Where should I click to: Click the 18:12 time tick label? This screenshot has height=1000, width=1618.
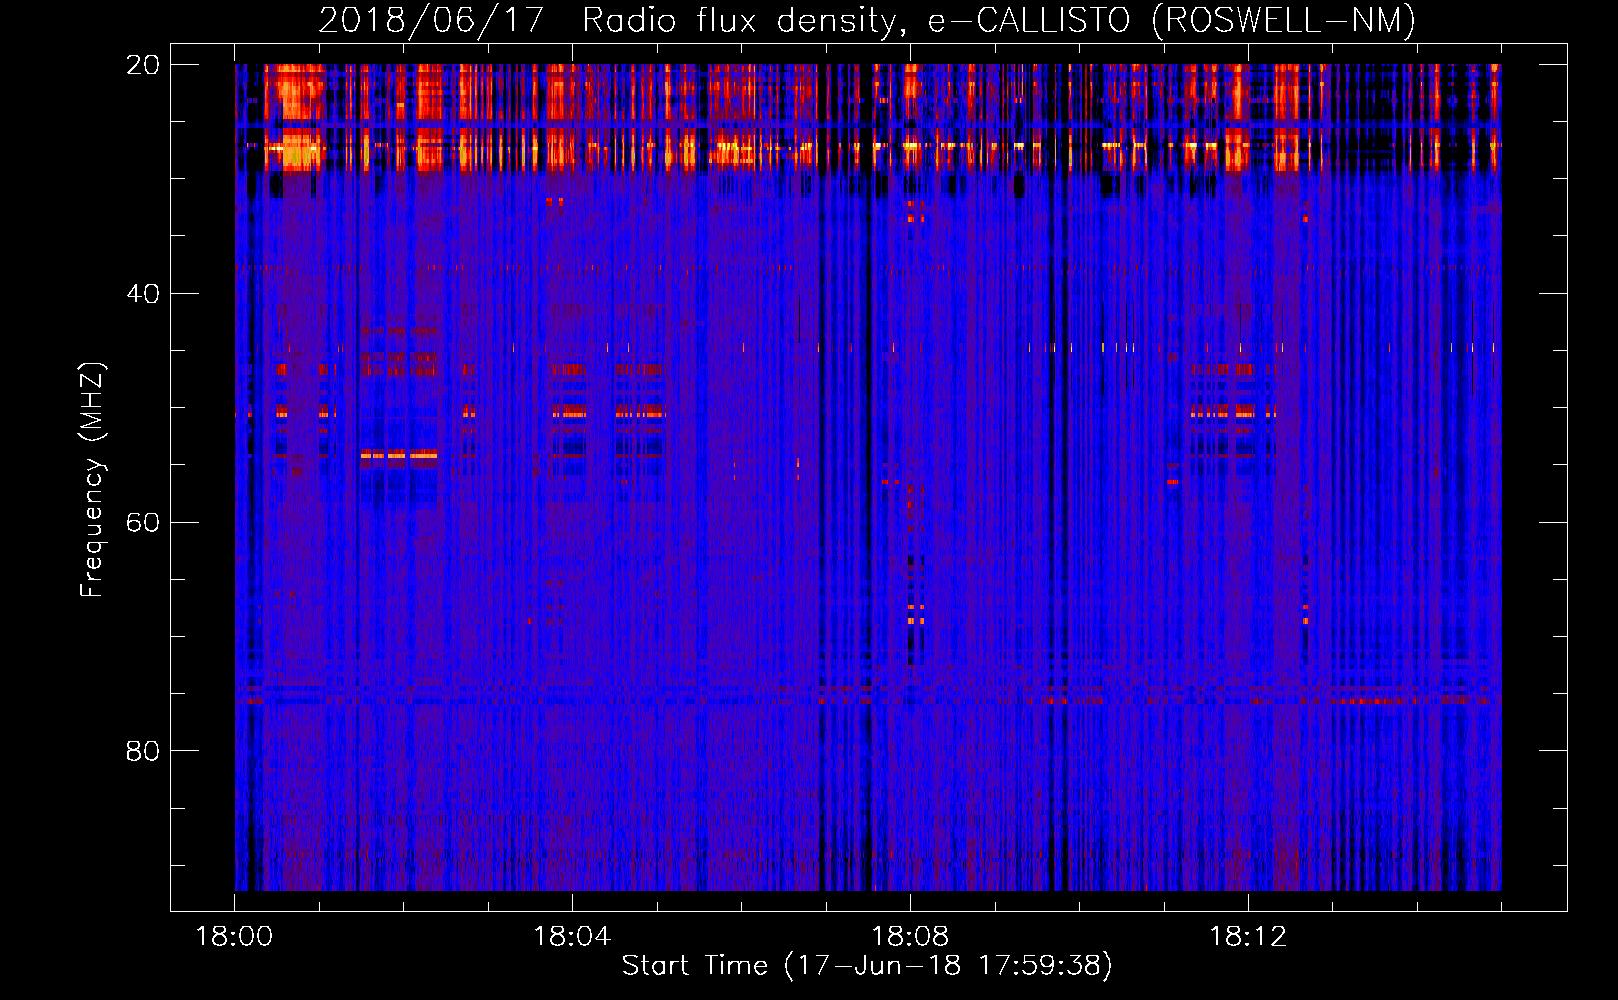click(1248, 937)
